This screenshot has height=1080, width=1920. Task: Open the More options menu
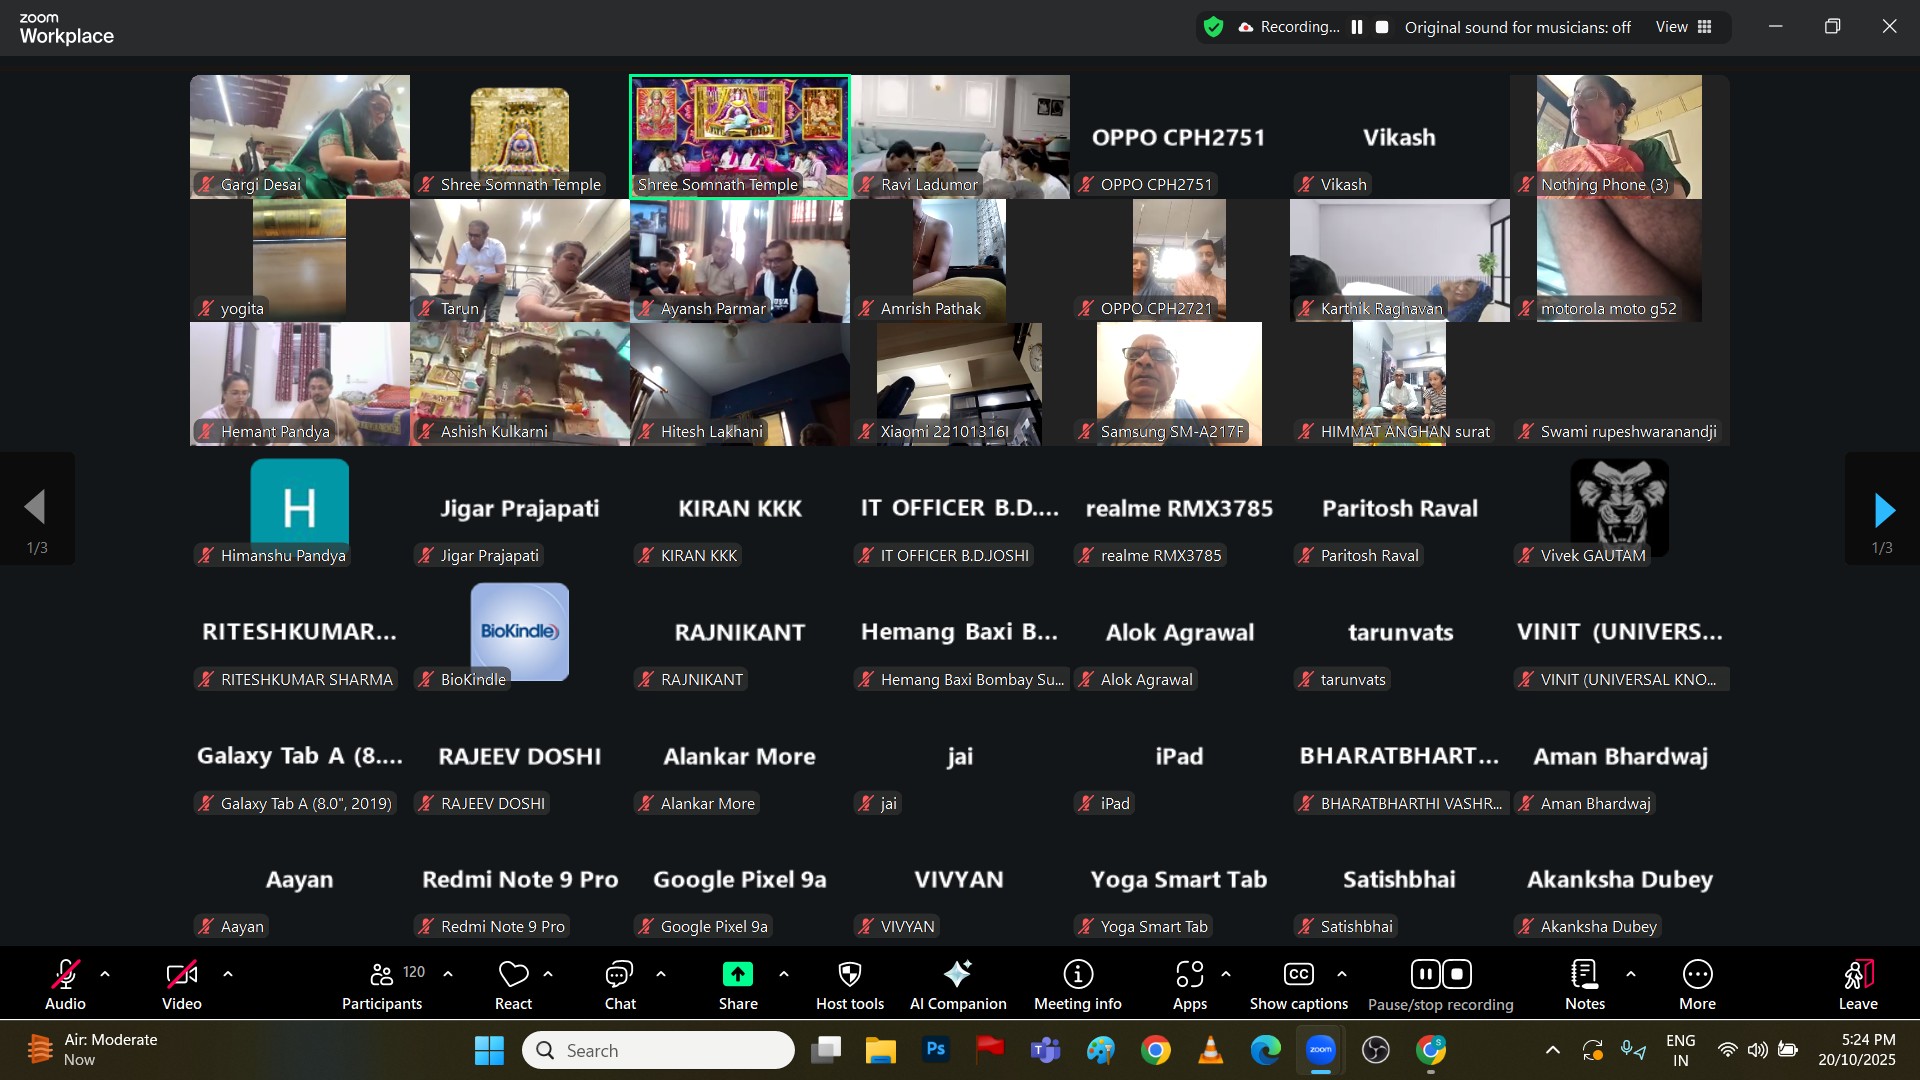pos(1697,985)
